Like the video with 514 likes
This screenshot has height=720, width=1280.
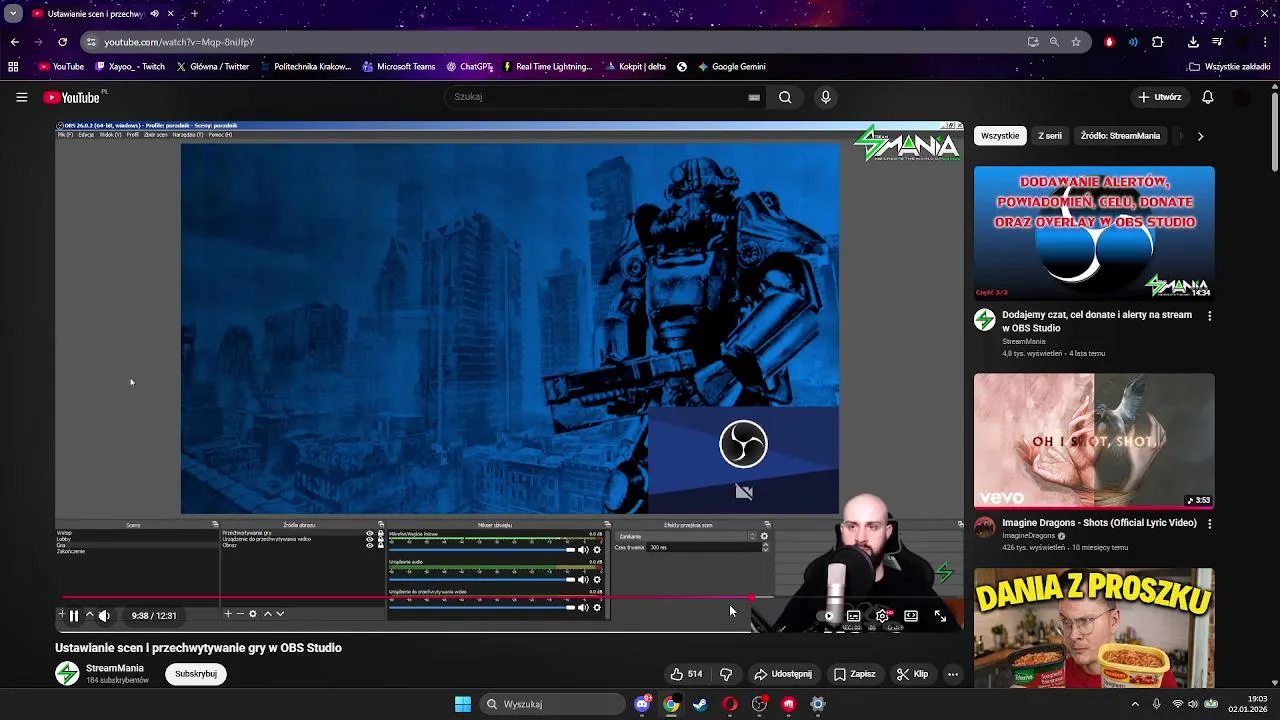coord(686,674)
